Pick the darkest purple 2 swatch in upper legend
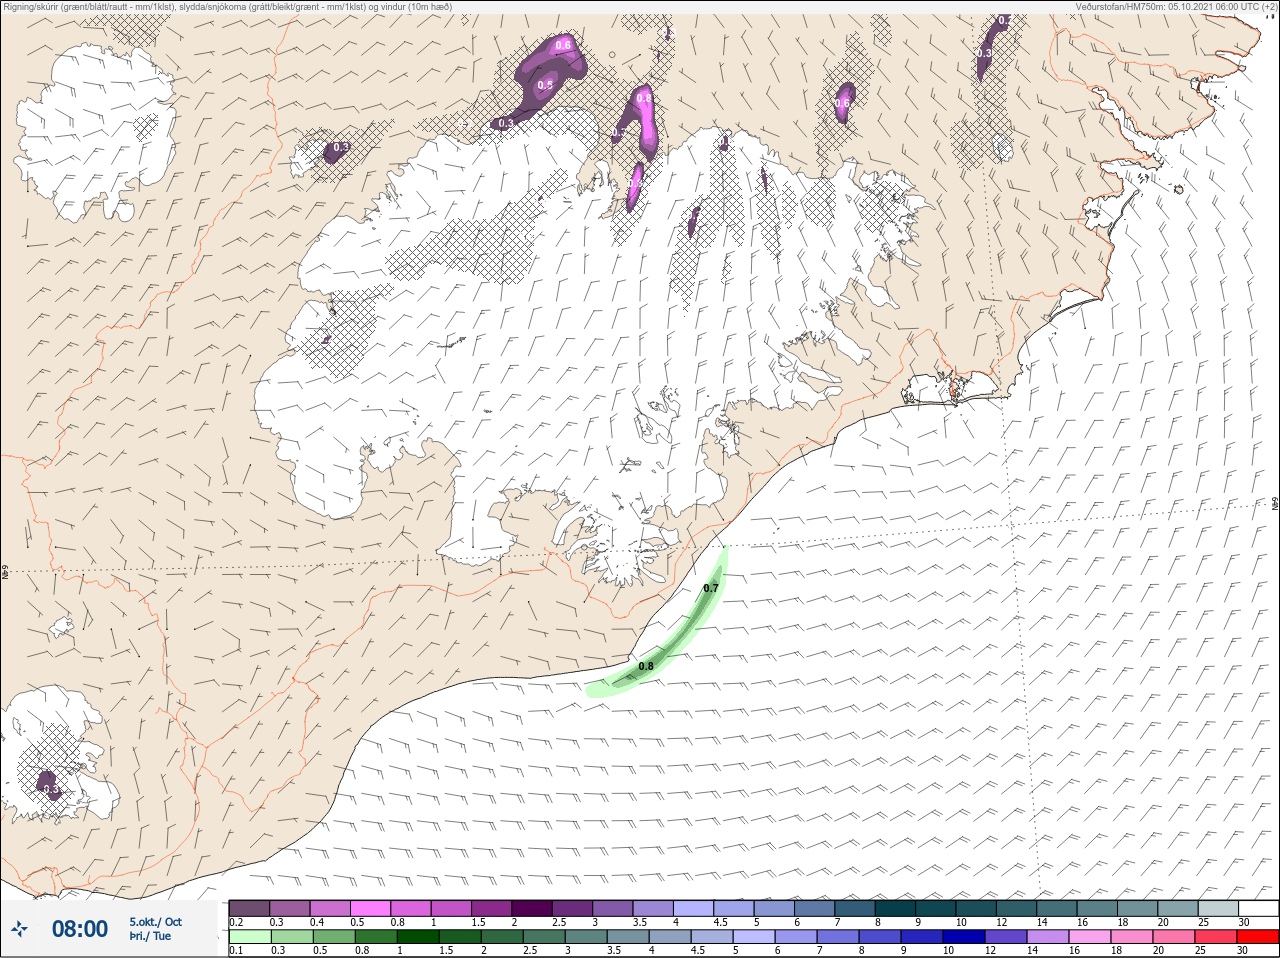This screenshot has height=958, width=1280. [532, 908]
